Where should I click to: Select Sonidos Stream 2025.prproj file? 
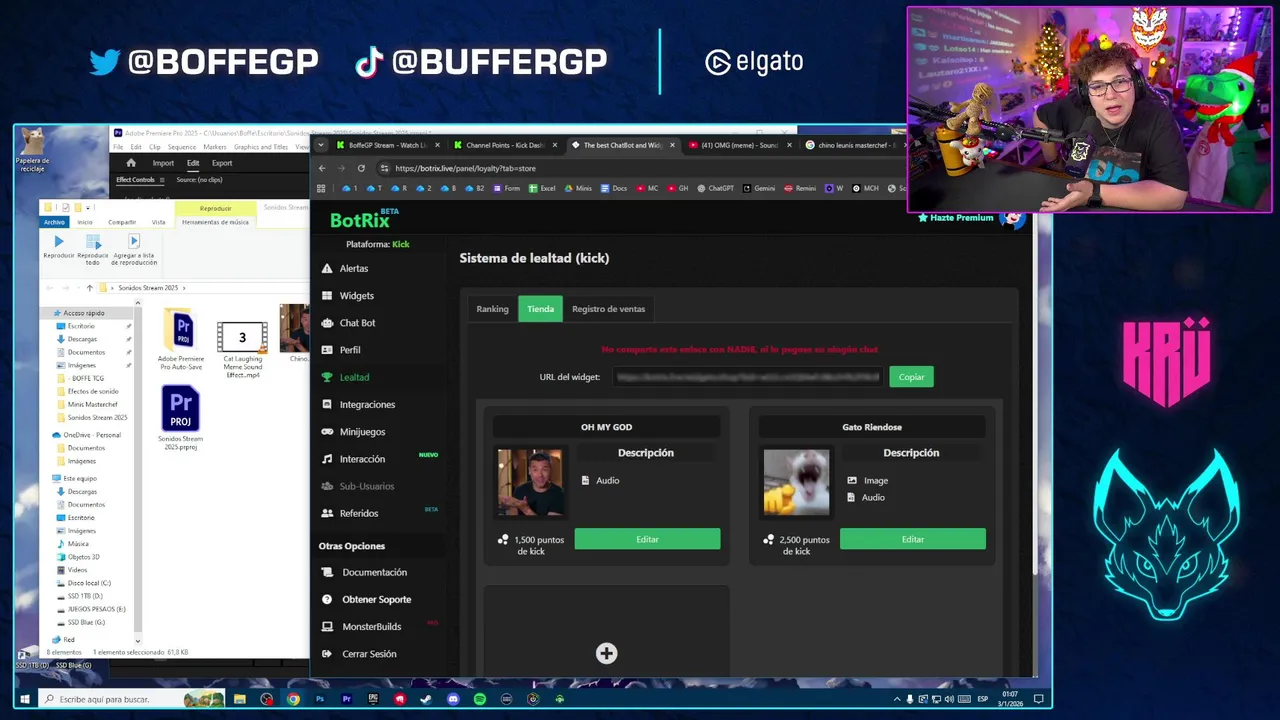point(180,419)
